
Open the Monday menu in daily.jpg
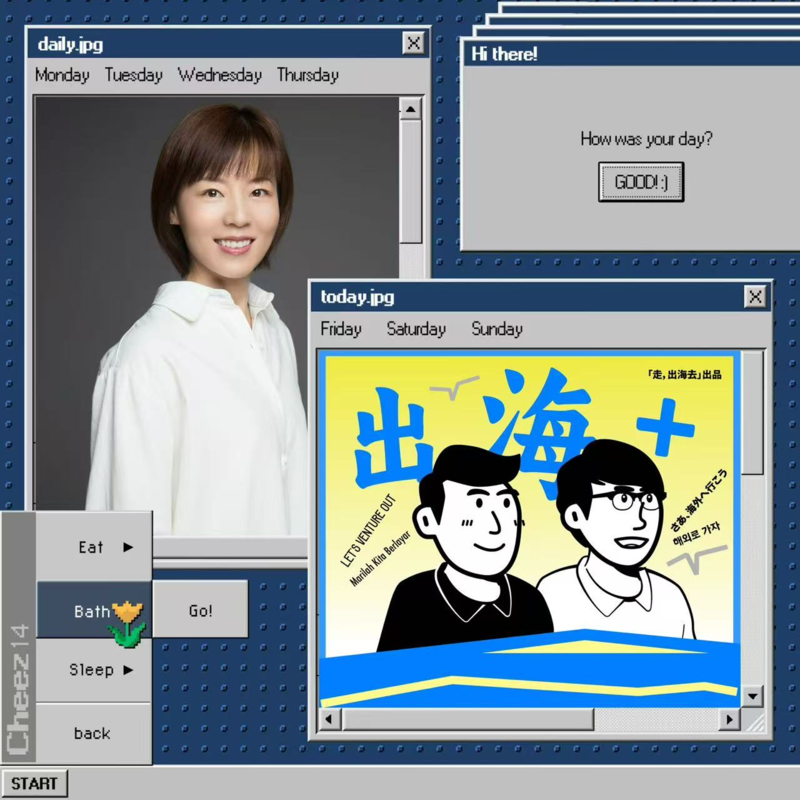[62, 75]
